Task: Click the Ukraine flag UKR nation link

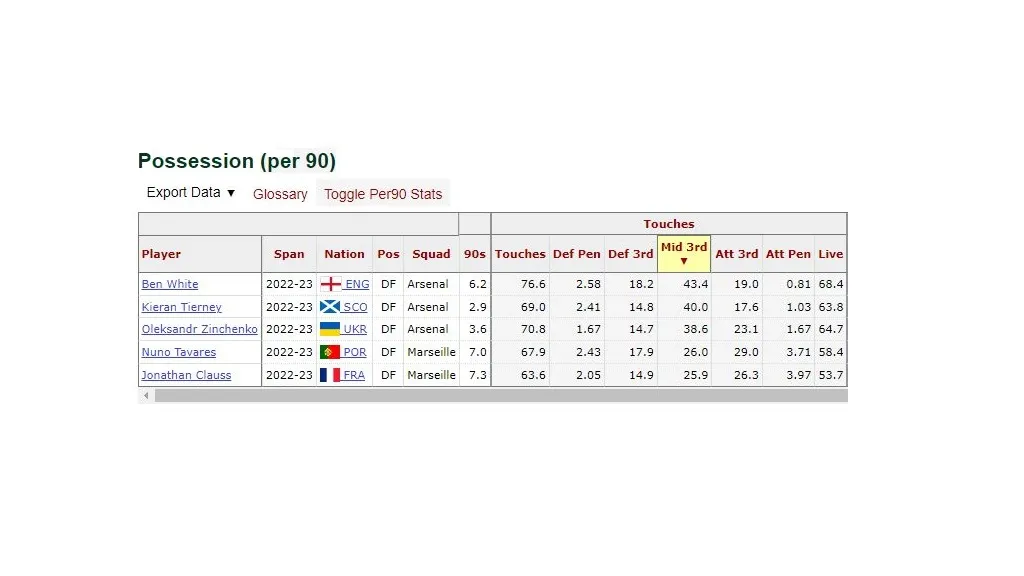Action: (345, 329)
